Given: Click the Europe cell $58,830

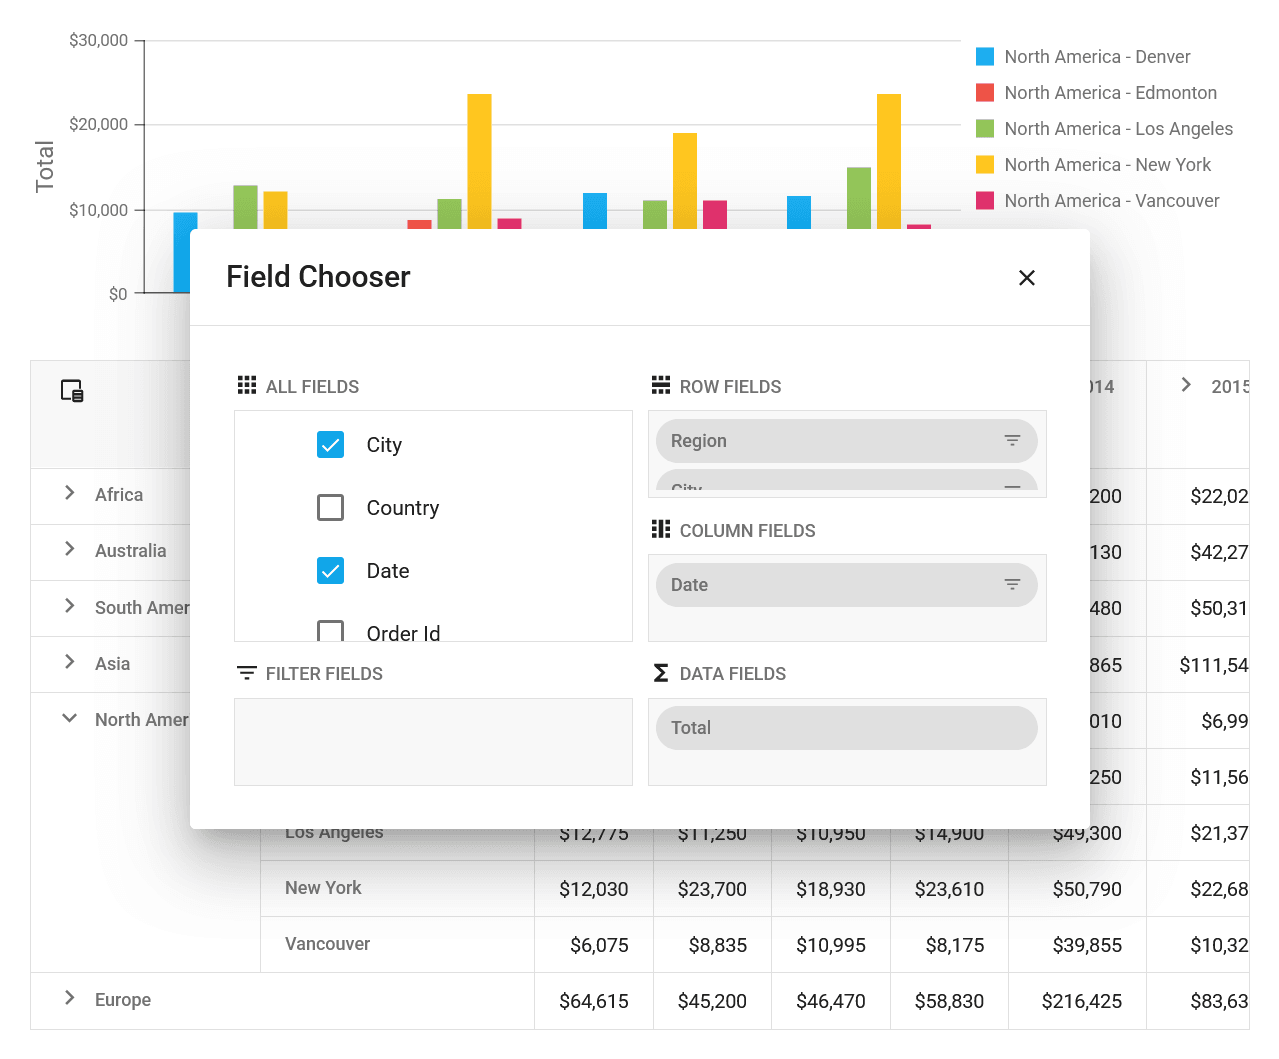Looking at the screenshot, I should point(949,1001).
